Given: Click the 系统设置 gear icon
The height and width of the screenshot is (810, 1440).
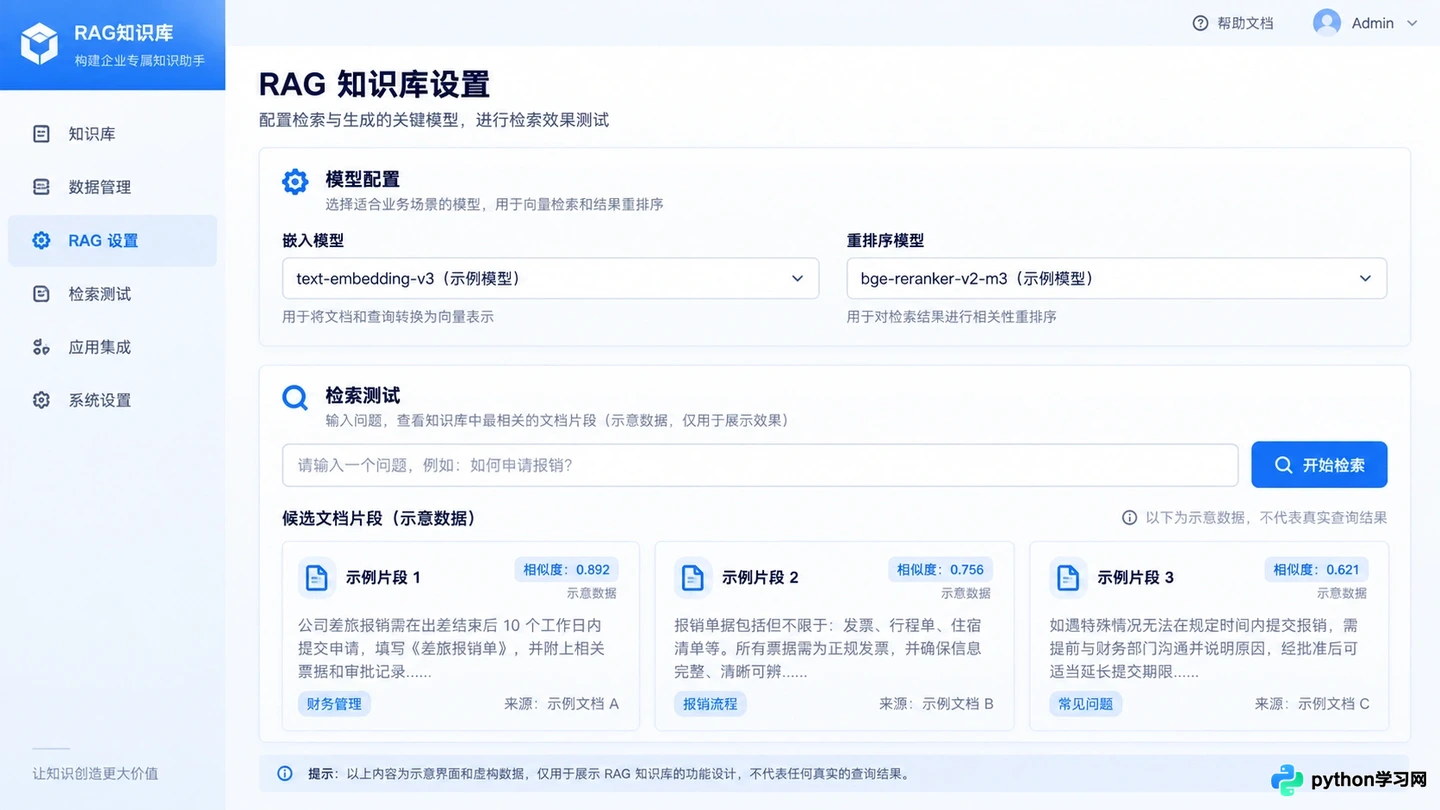Looking at the screenshot, I should 41,400.
